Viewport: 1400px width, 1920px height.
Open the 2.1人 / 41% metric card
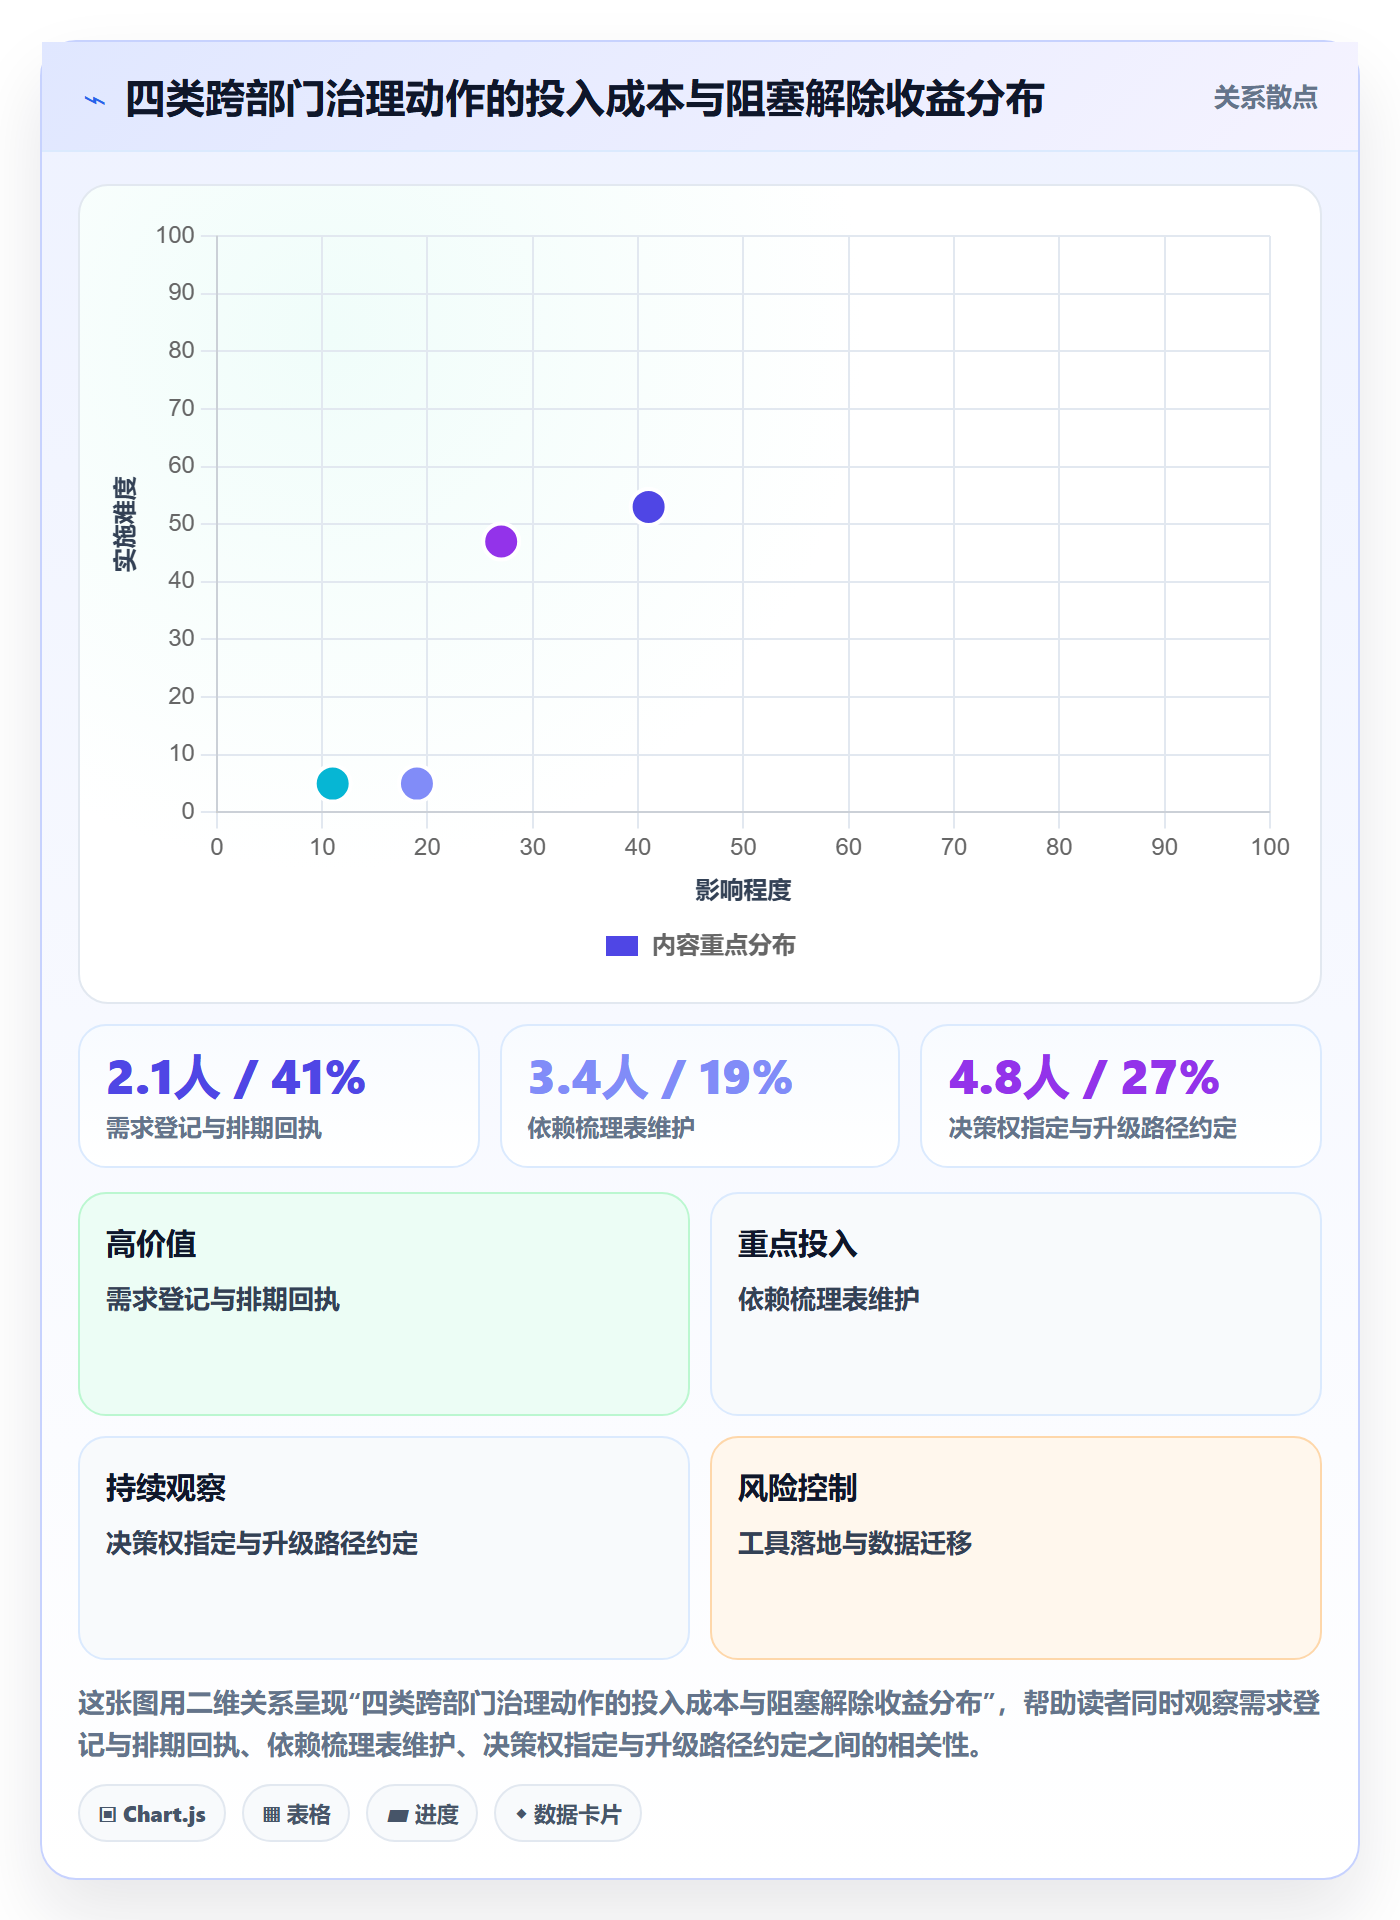pos(279,1096)
